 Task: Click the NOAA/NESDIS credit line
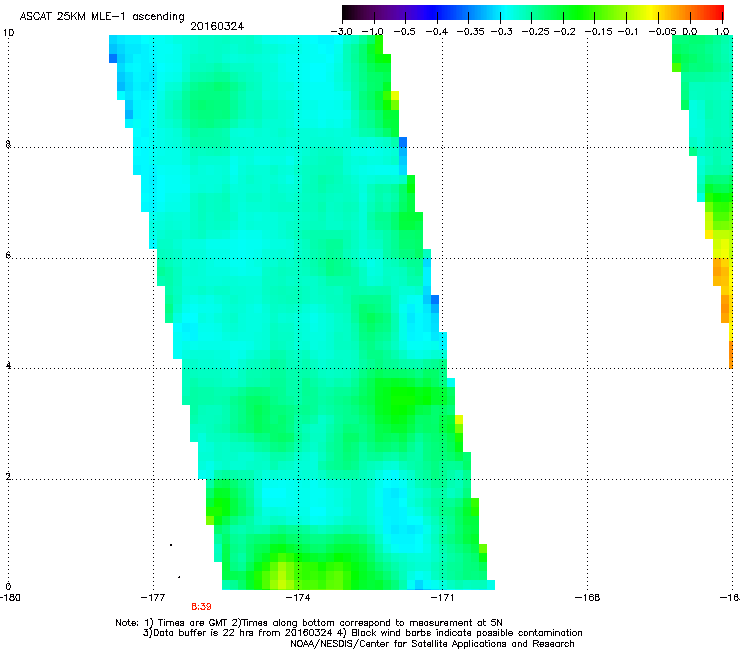[x=432, y=644]
